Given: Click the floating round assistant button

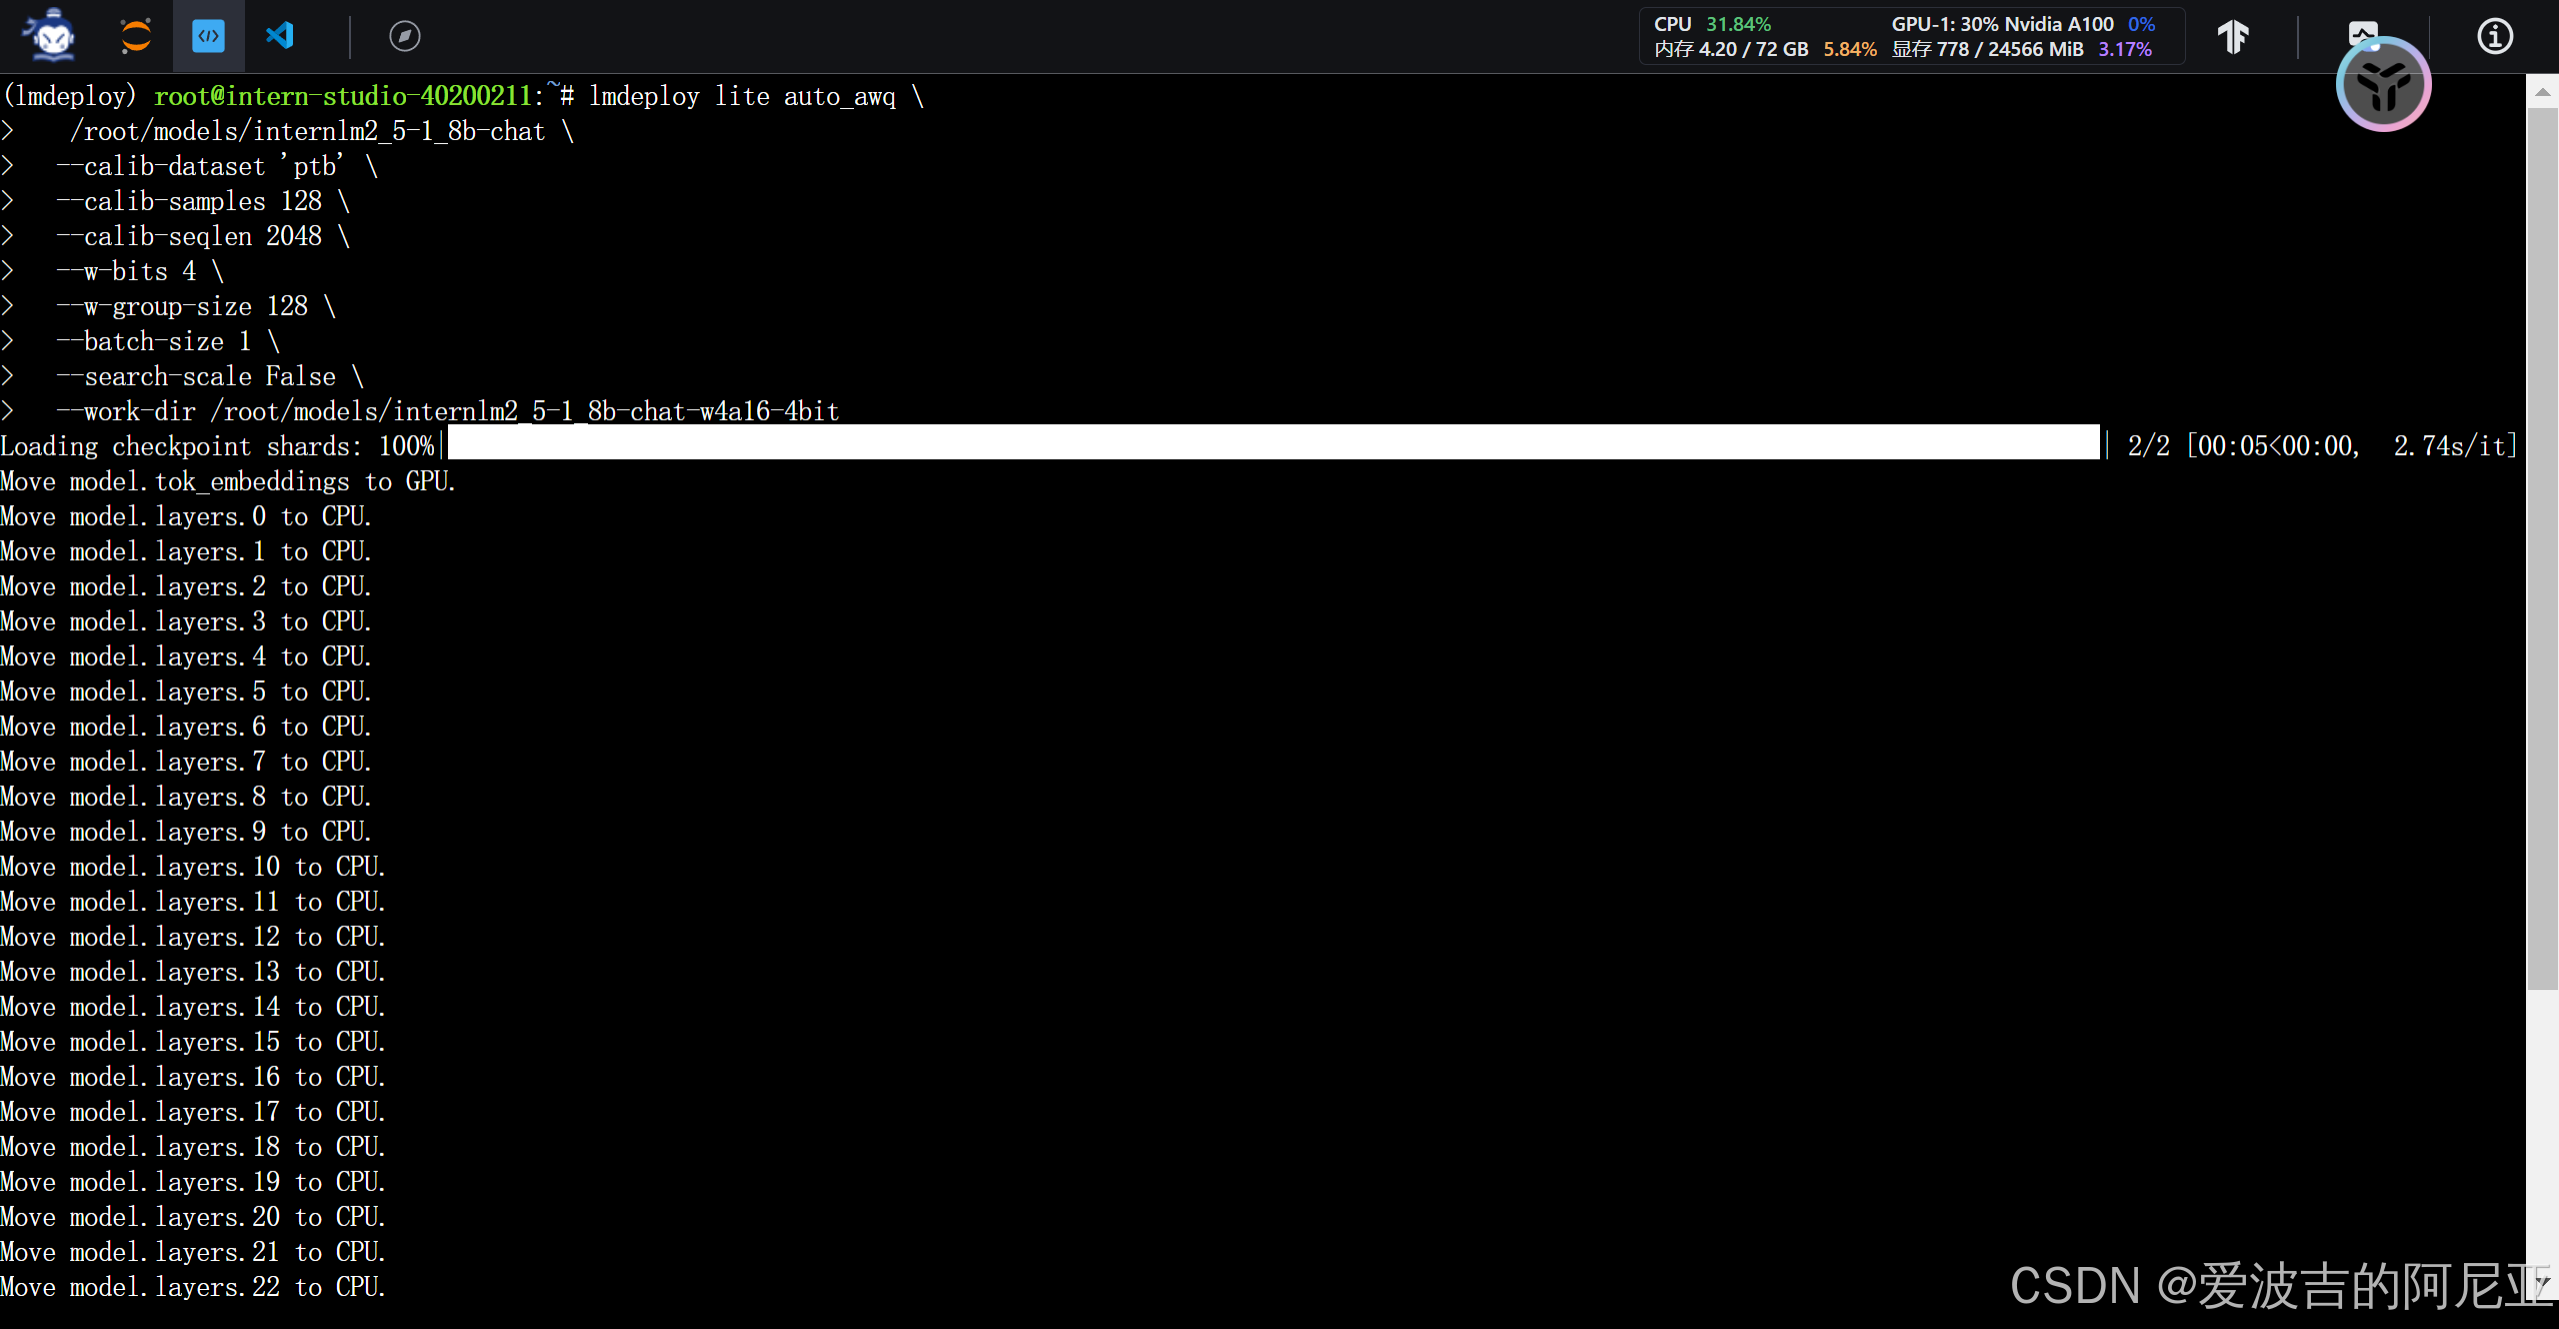Looking at the screenshot, I should [x=2383, y=85].
